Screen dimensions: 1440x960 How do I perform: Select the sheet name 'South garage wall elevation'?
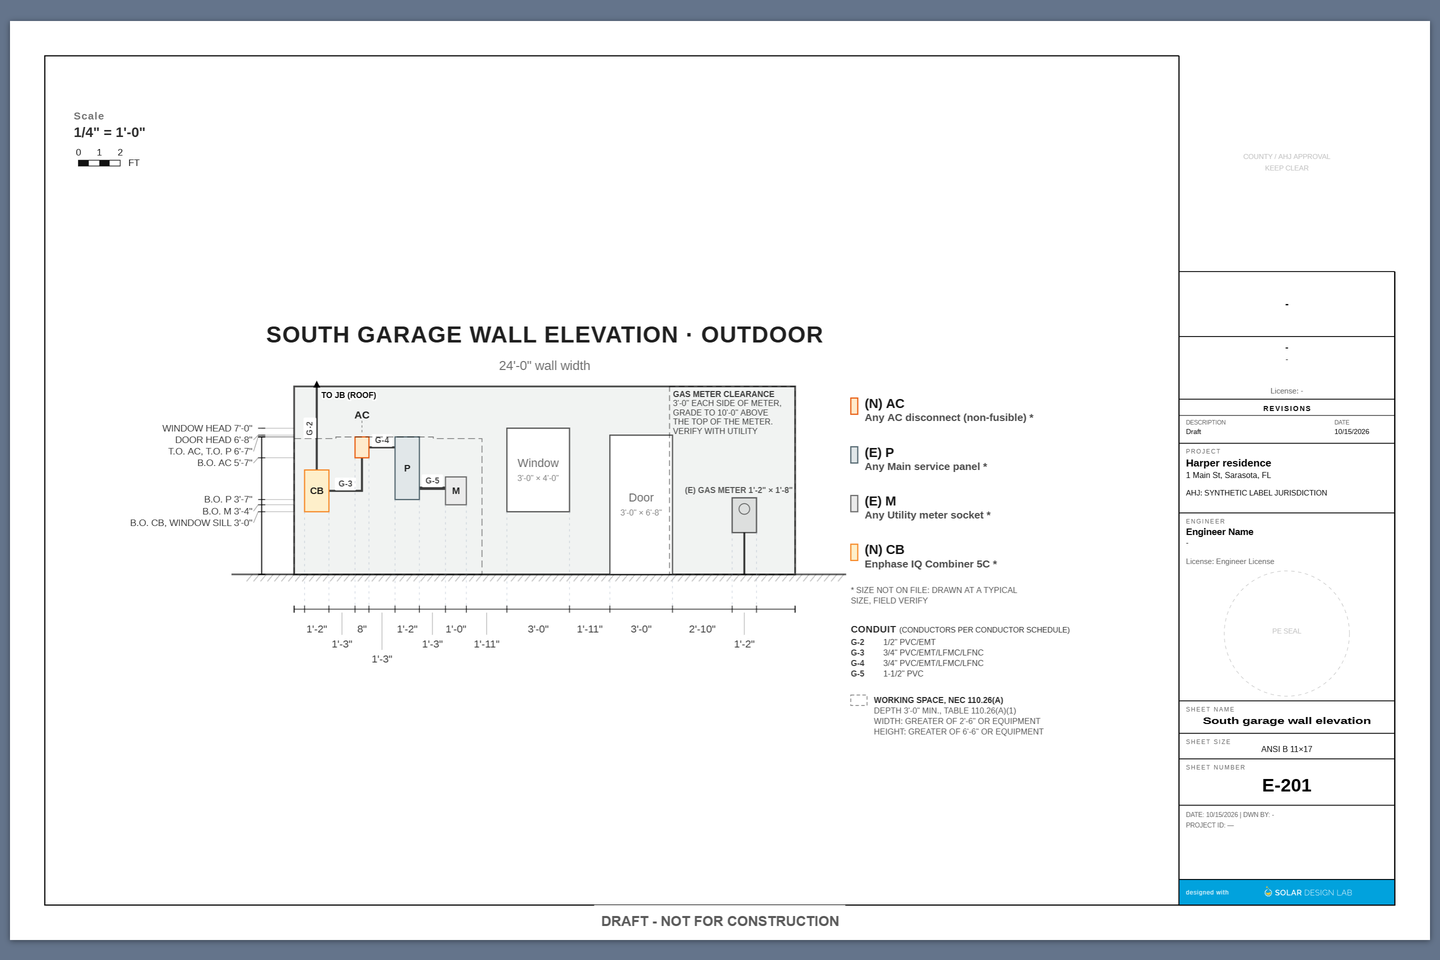tap(1287, 721)
